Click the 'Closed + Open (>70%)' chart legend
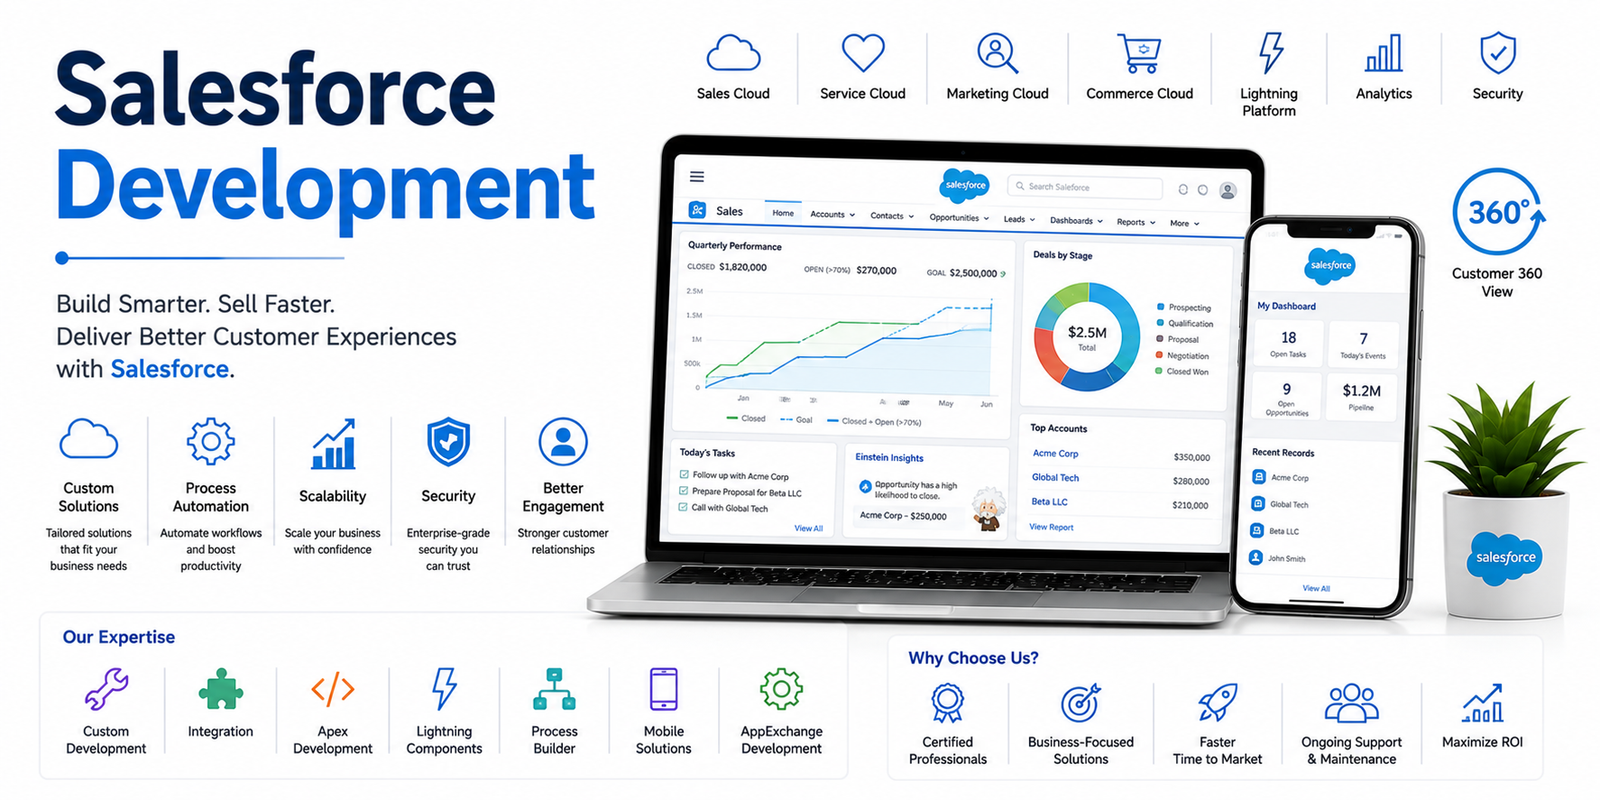1600x800 pixels. (x=874, y=421)
